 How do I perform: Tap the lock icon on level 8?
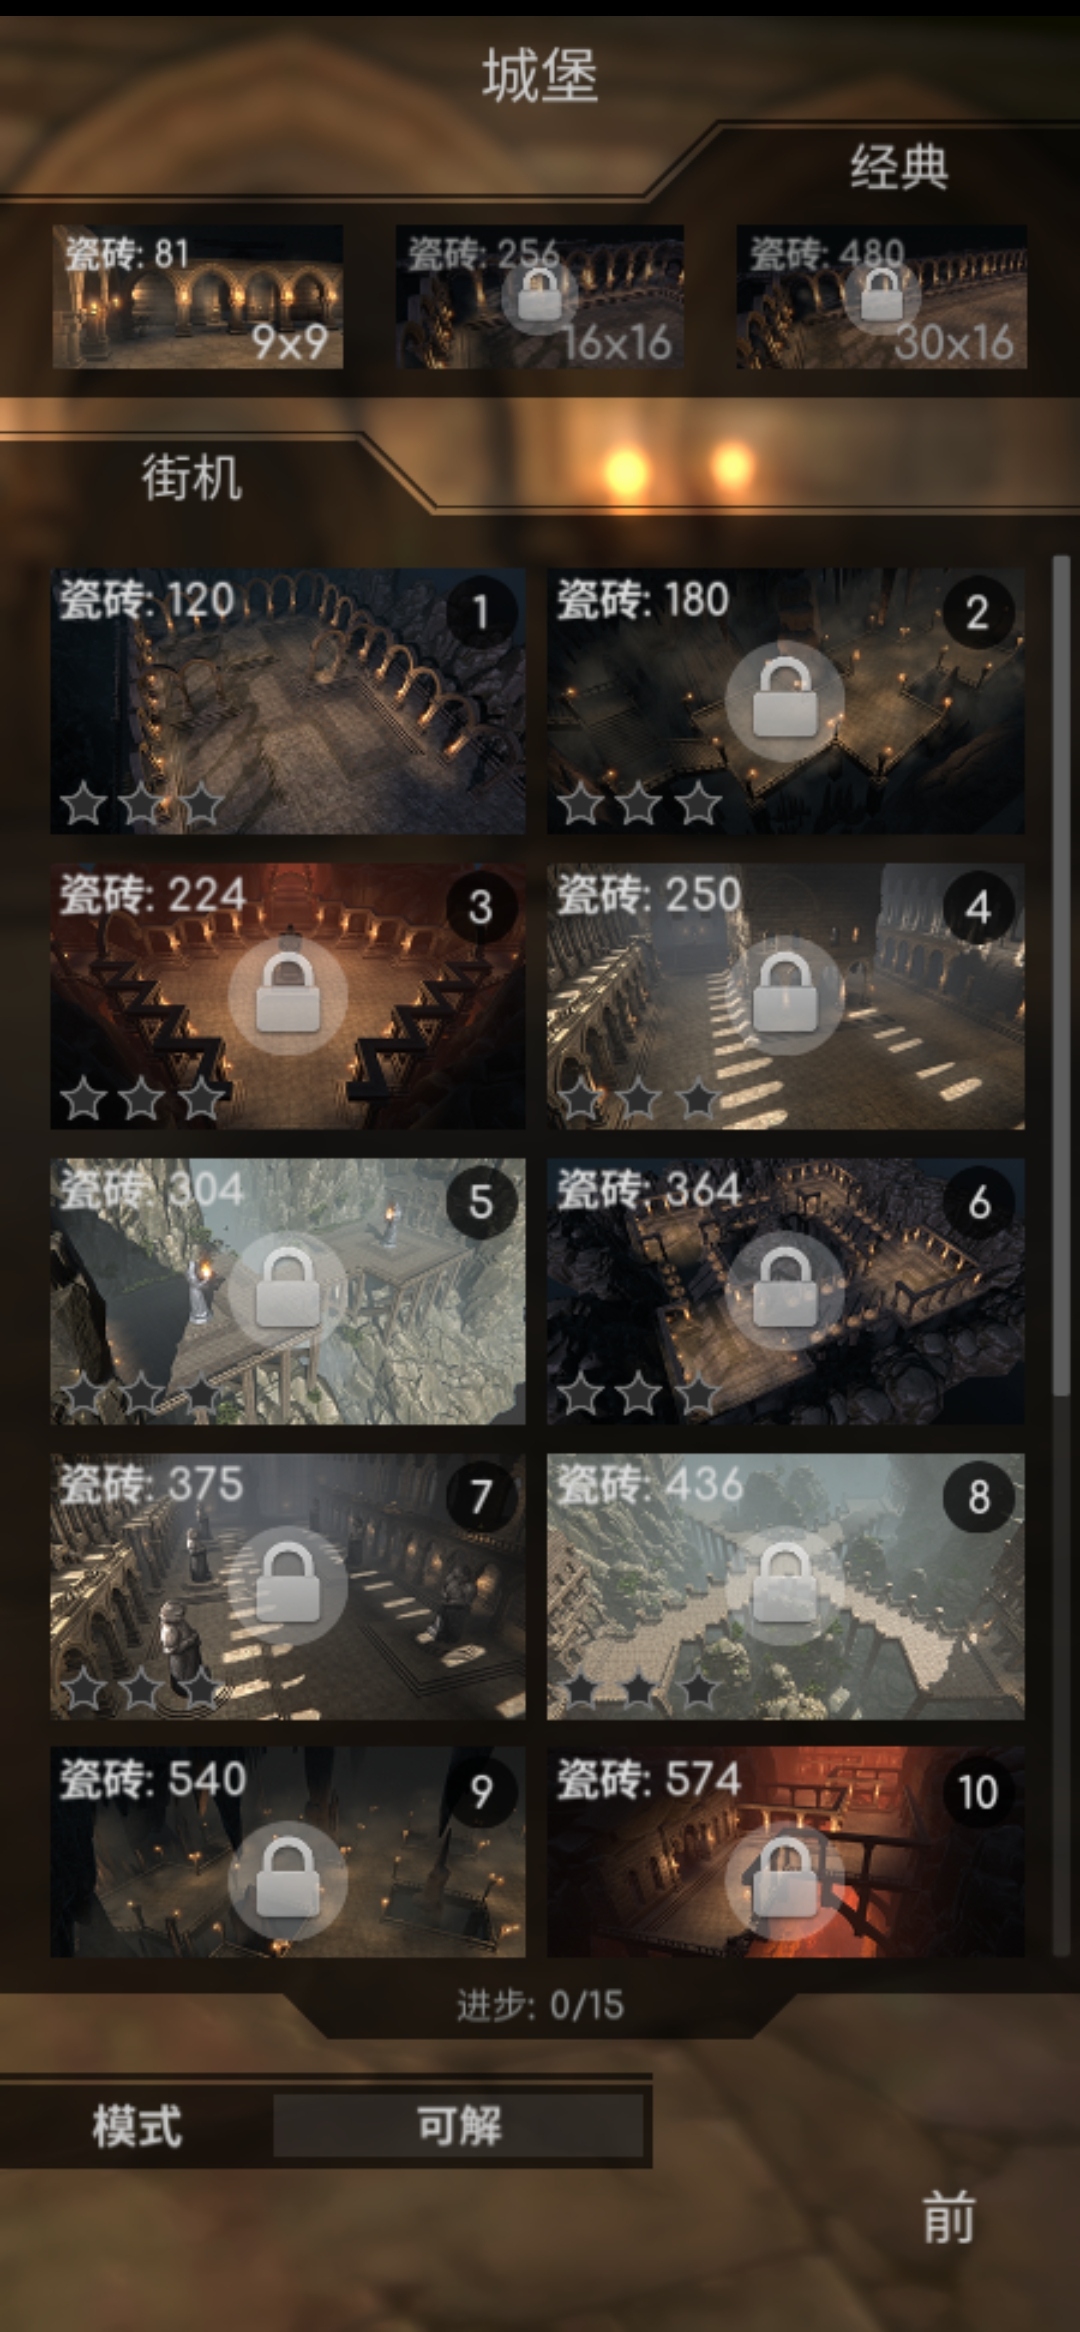[x=785, y=1586]
